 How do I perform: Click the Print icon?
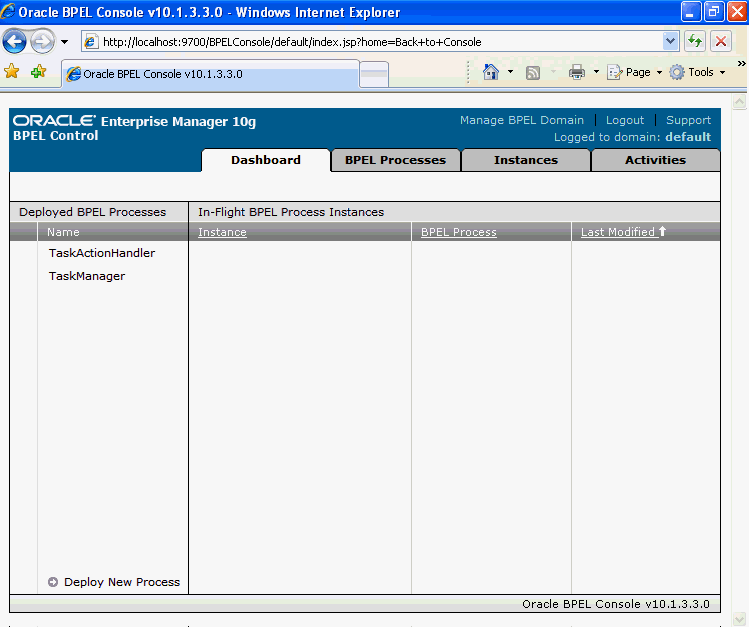tap(577, 72)
